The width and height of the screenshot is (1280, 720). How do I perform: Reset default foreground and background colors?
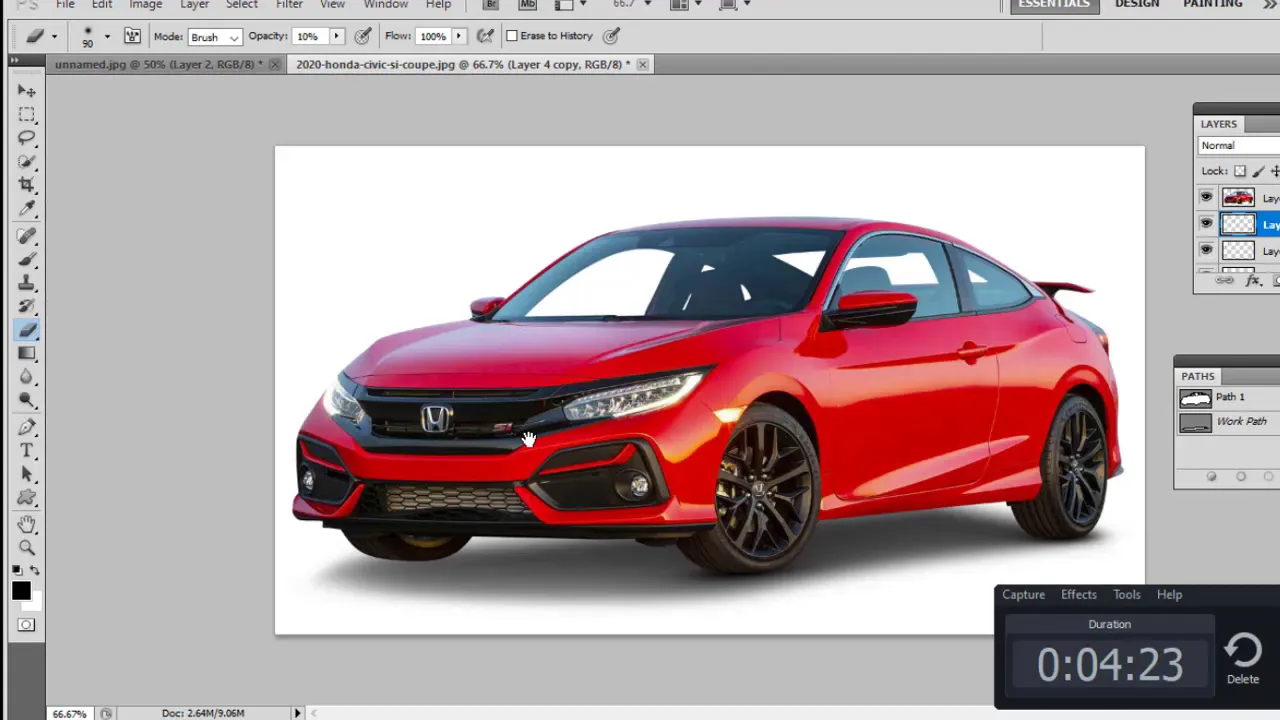pos(18,571)
